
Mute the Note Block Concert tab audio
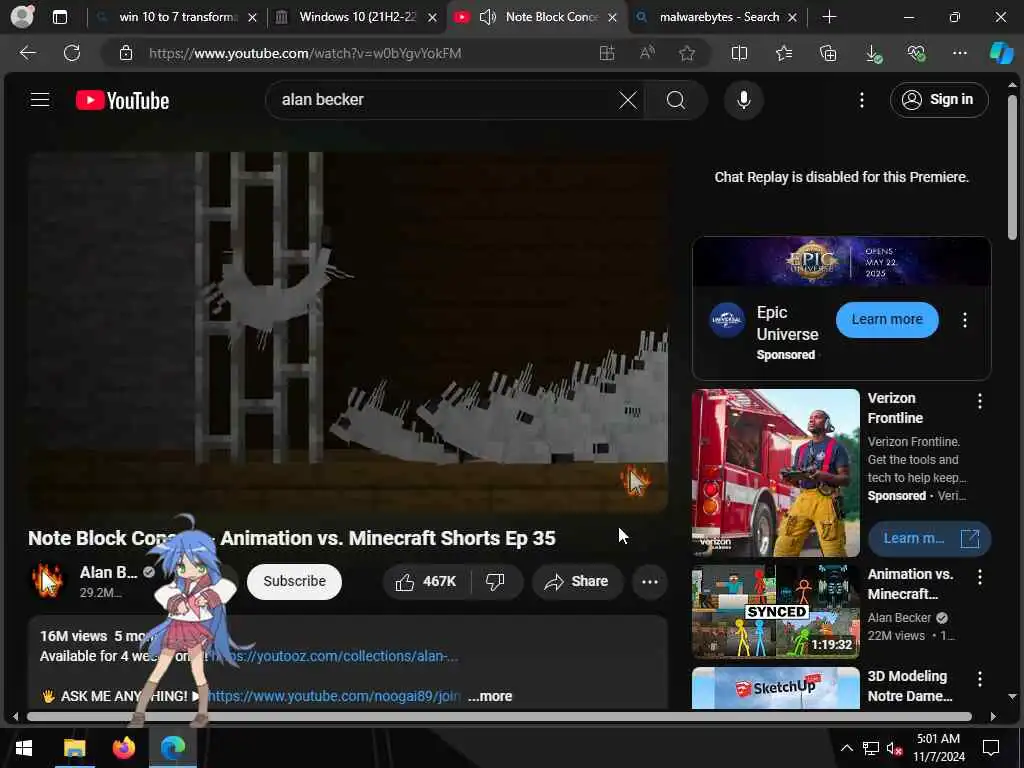487,17
